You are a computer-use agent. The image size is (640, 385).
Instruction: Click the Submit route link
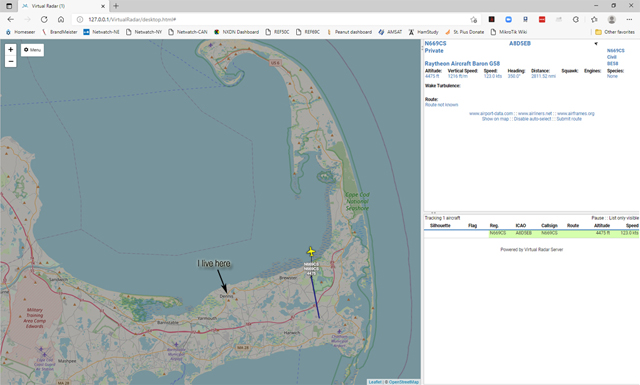[x=569, y=119]
